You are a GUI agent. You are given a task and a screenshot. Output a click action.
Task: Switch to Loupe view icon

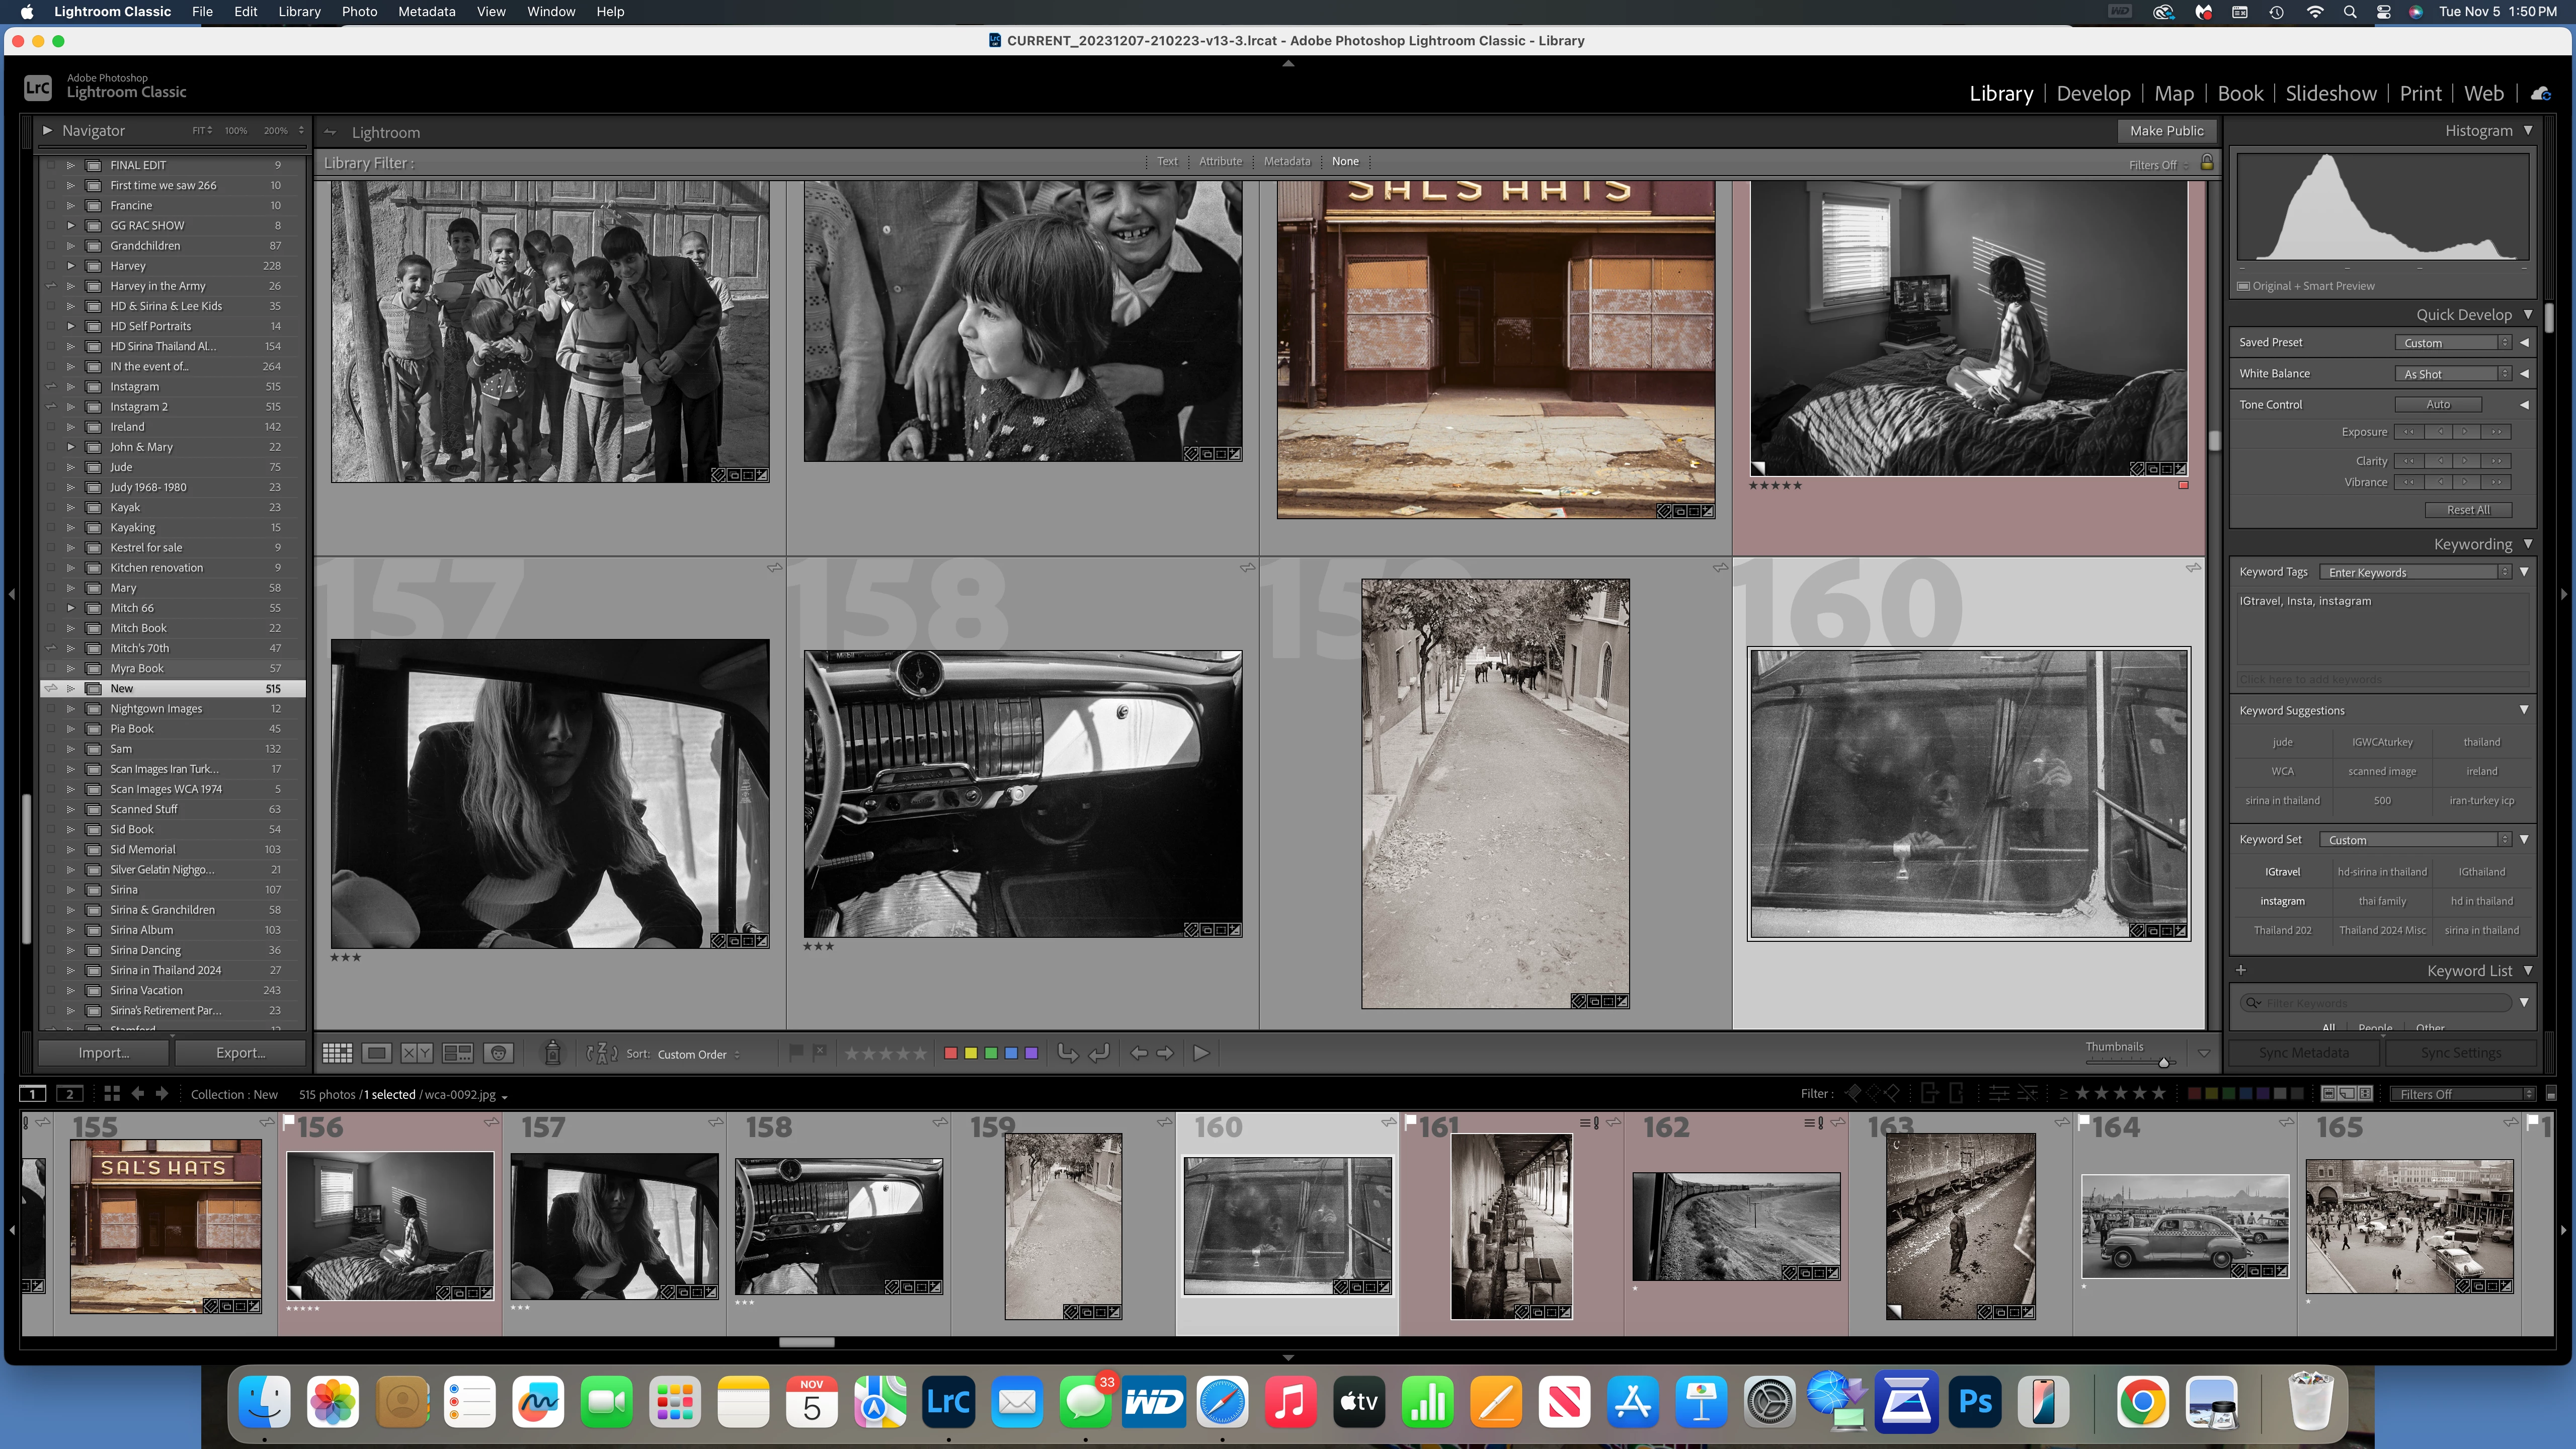(377, 1053)
